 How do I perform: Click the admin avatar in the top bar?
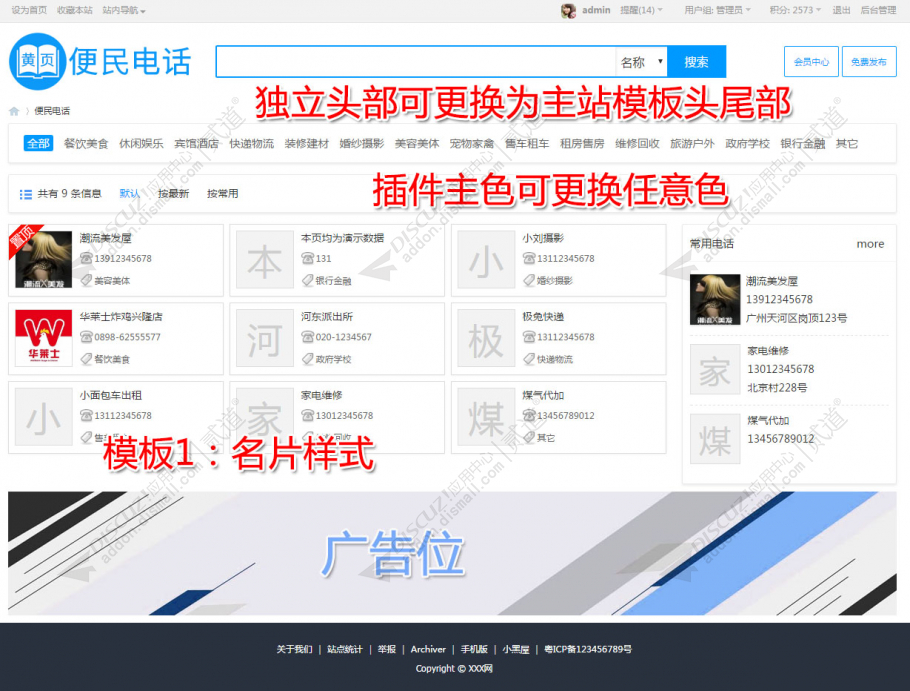[x=568, y=11]
